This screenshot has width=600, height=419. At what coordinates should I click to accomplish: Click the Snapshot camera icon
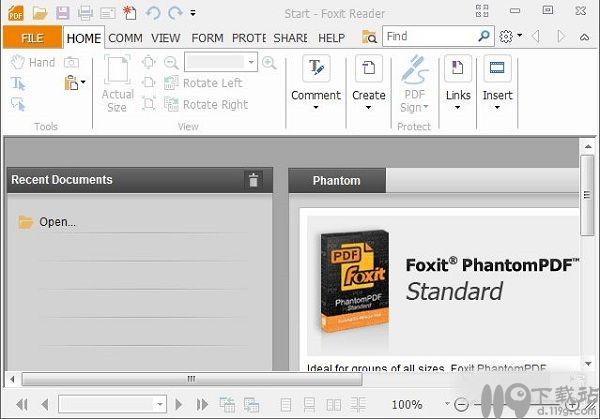pos(71,62)
